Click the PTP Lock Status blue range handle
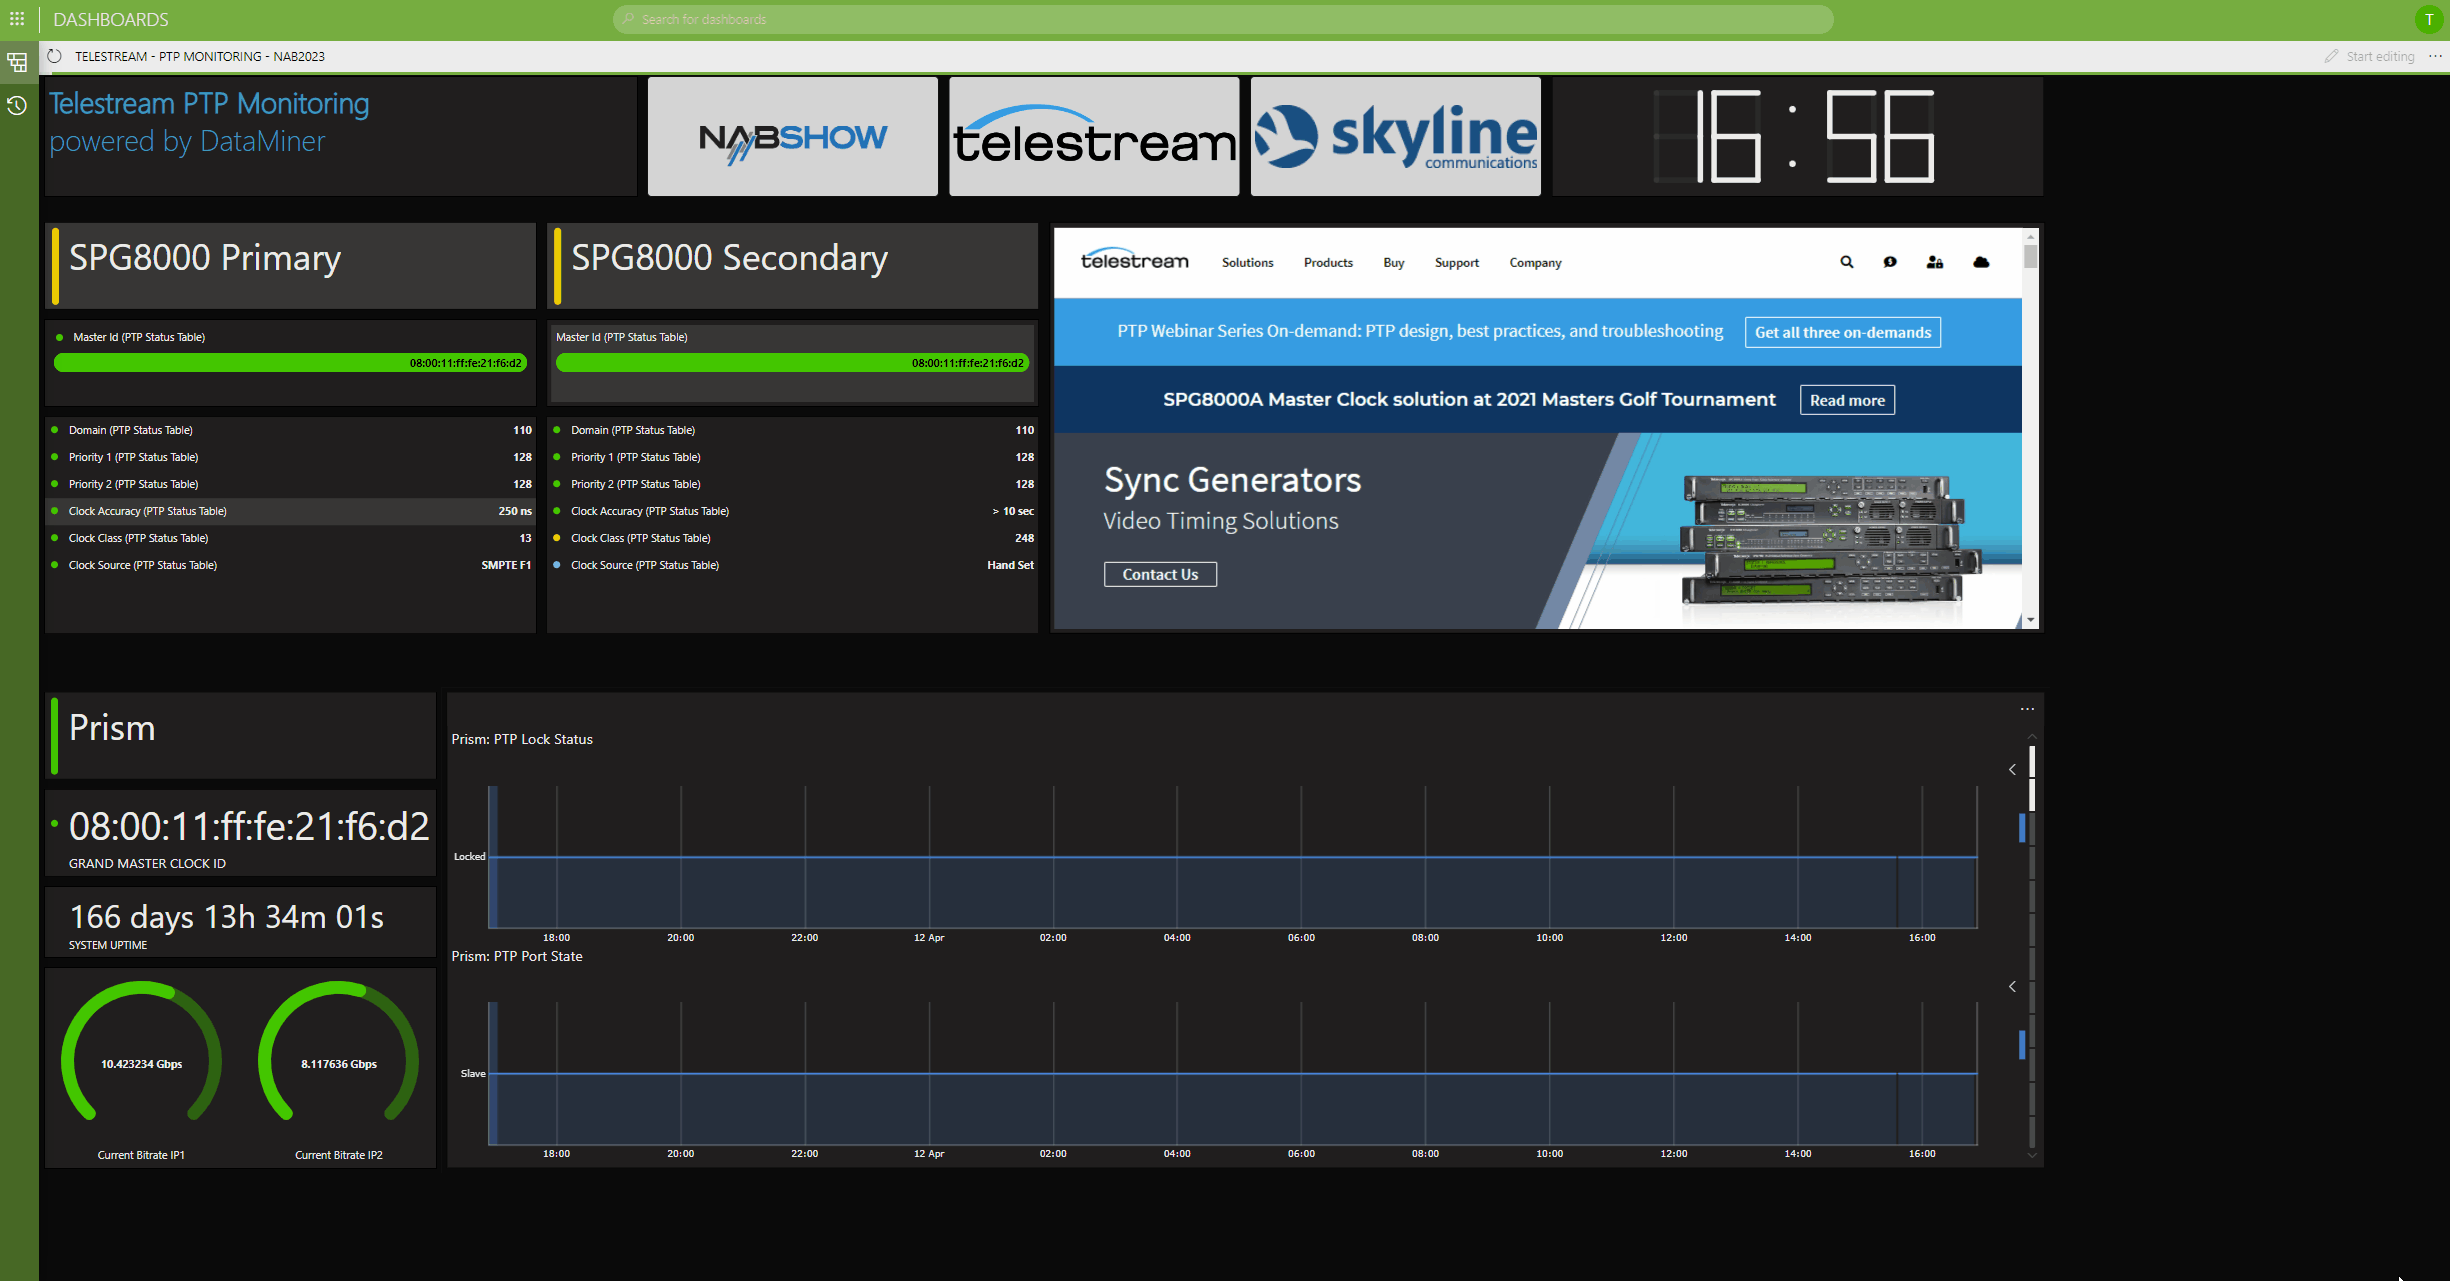This screenshot has width=2450, height=1281. click(x=2022, y=828)
